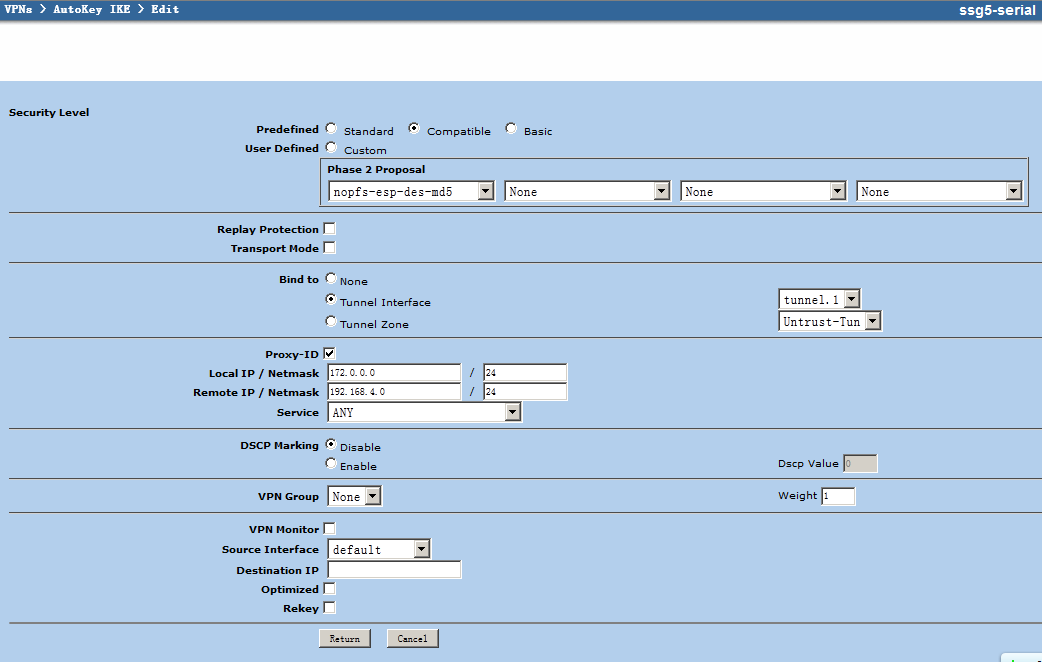Select Bind to None option
Viewport: 1042px width, 662px height.
click(331, 280)
